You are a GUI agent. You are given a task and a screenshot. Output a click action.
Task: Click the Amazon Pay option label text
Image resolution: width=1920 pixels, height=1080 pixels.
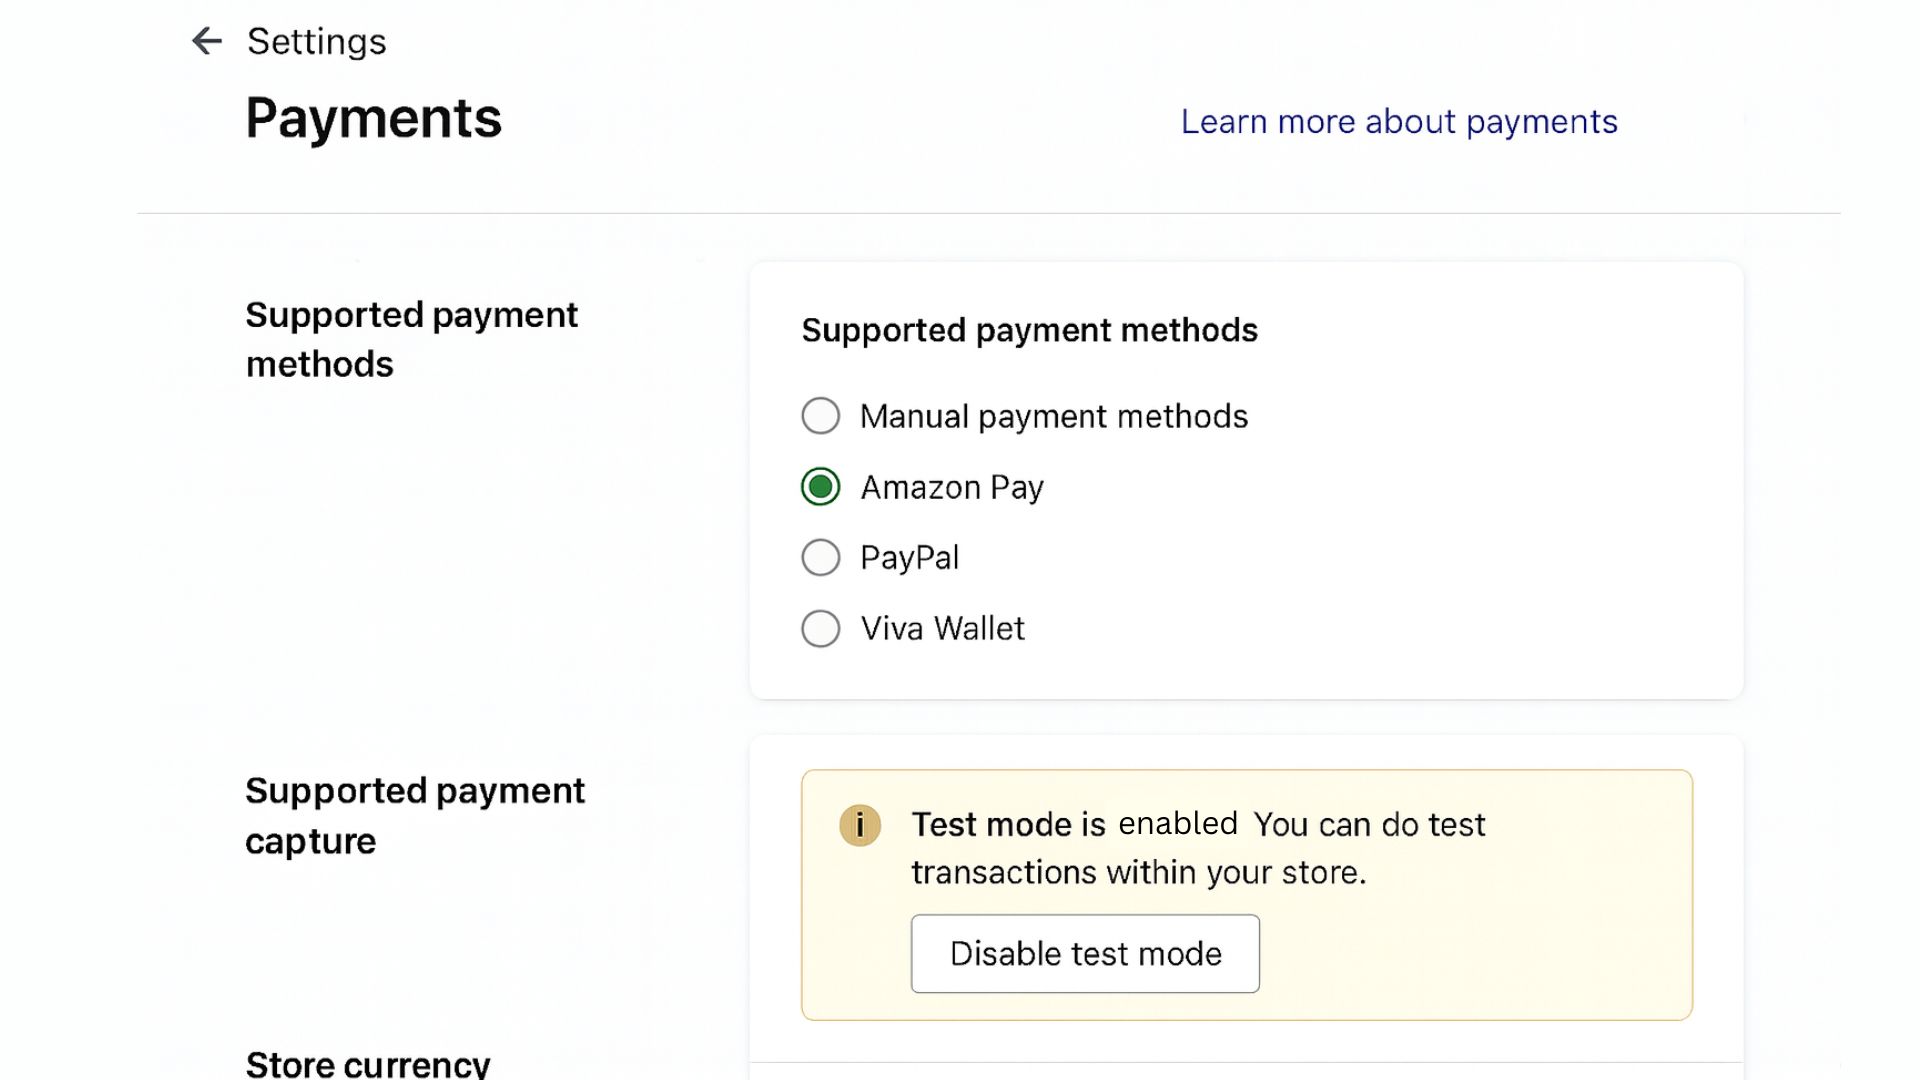tap(951, 487)
